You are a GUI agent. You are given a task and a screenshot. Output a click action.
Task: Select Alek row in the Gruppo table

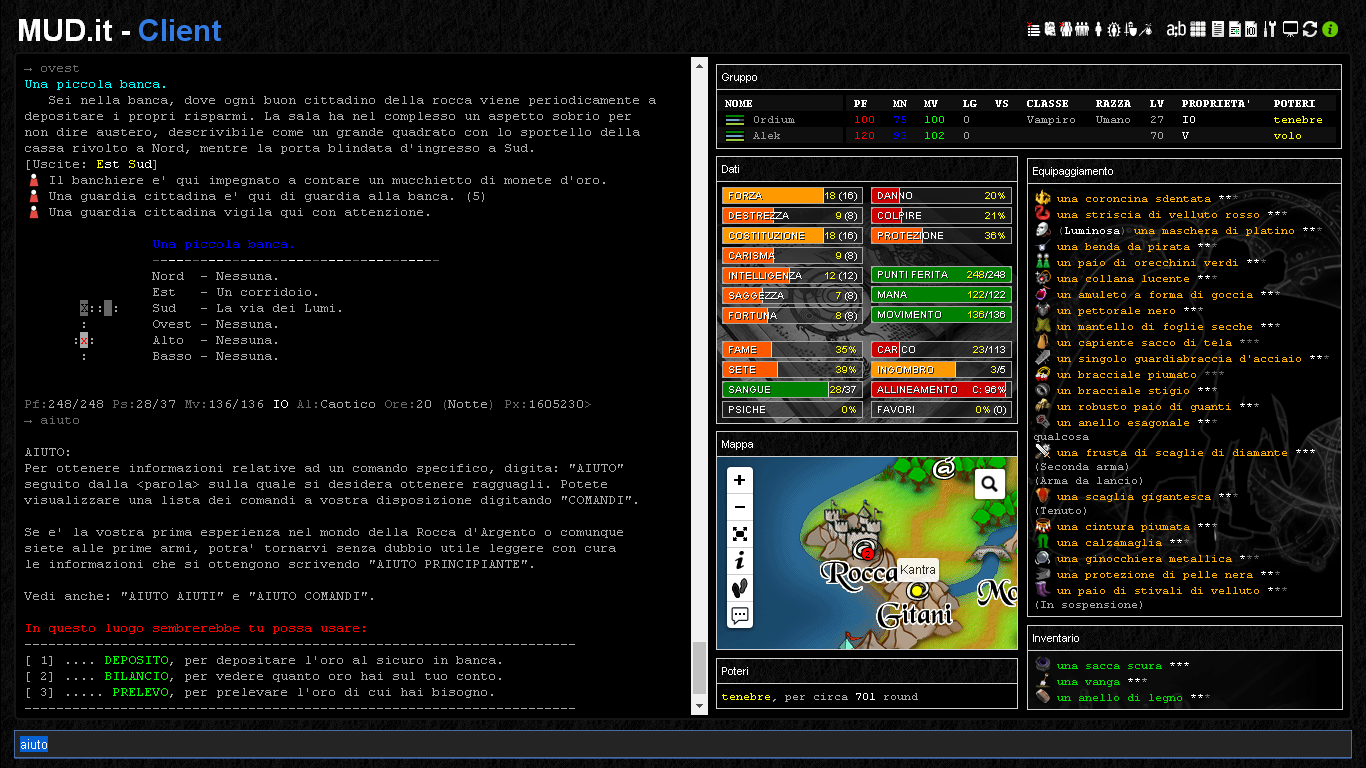click(1029, 136)
